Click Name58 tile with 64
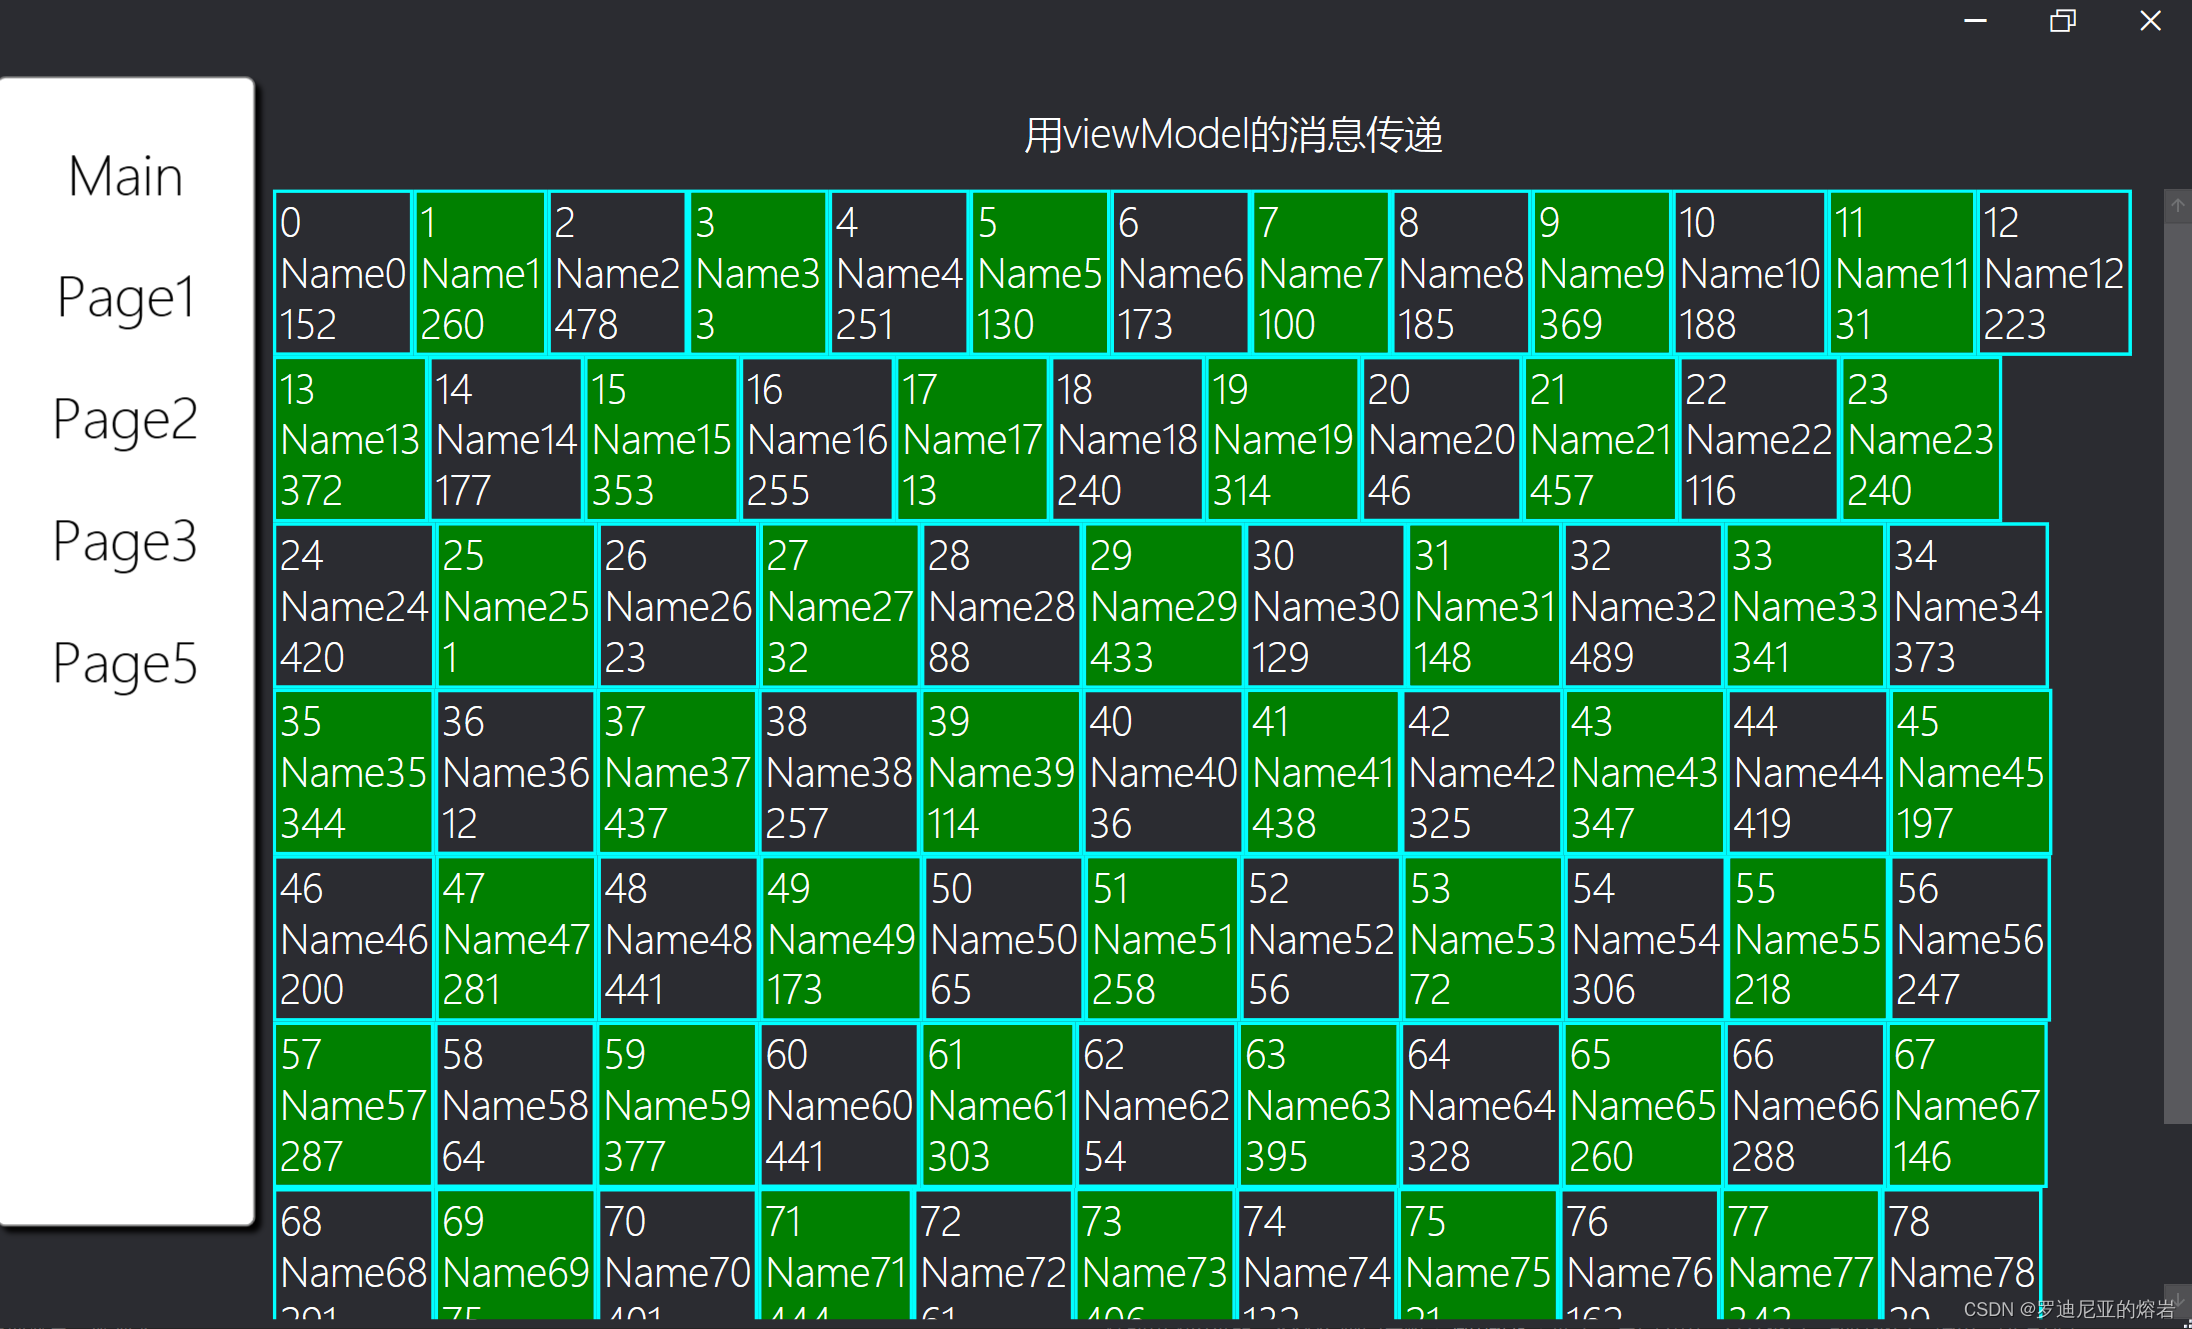2192x1329 pixels. coord(516,1105)
